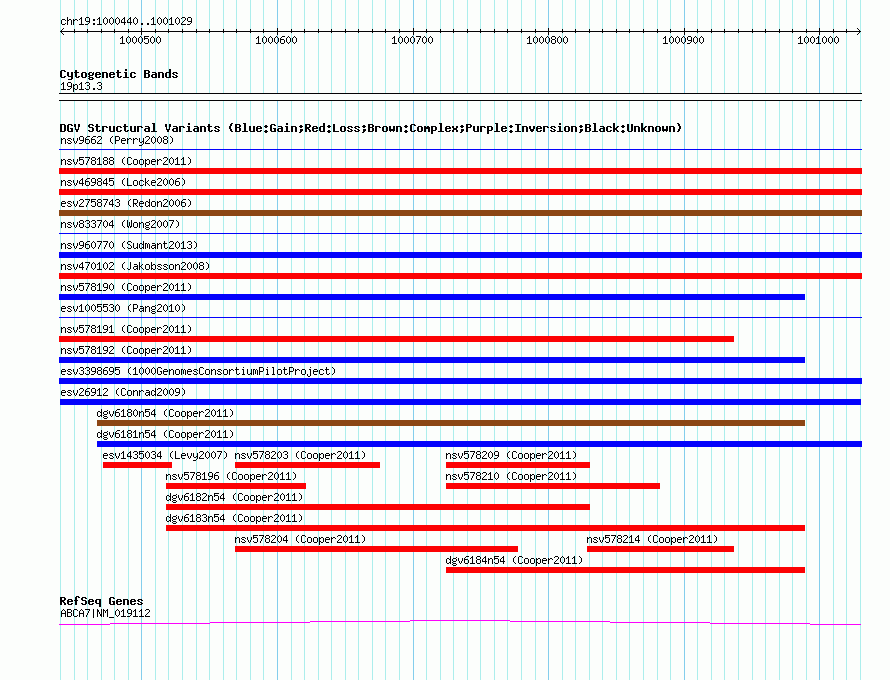Select the nsv960770 (Sudmant2013) blue gain bar

(460, 255)
